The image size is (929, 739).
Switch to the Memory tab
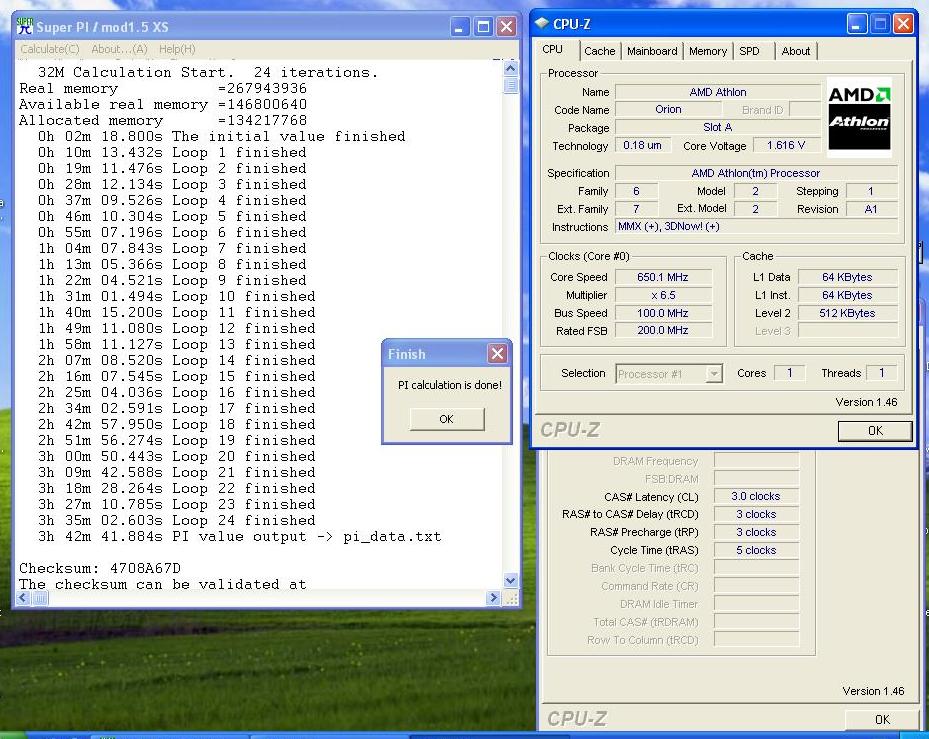pyautogui.click(x=708, y=51)
